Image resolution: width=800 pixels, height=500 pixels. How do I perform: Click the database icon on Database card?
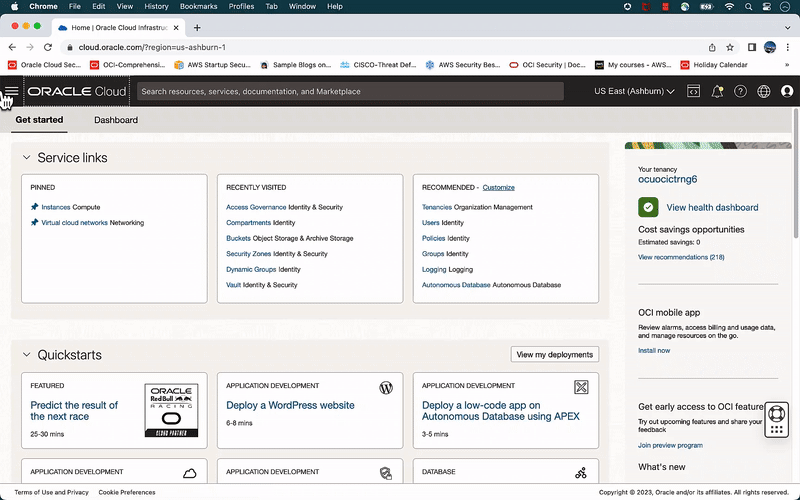tap(581, 473)
